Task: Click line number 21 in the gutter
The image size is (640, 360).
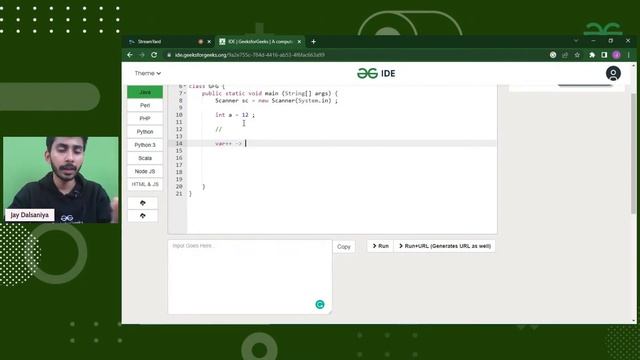Action: (179, 193)
